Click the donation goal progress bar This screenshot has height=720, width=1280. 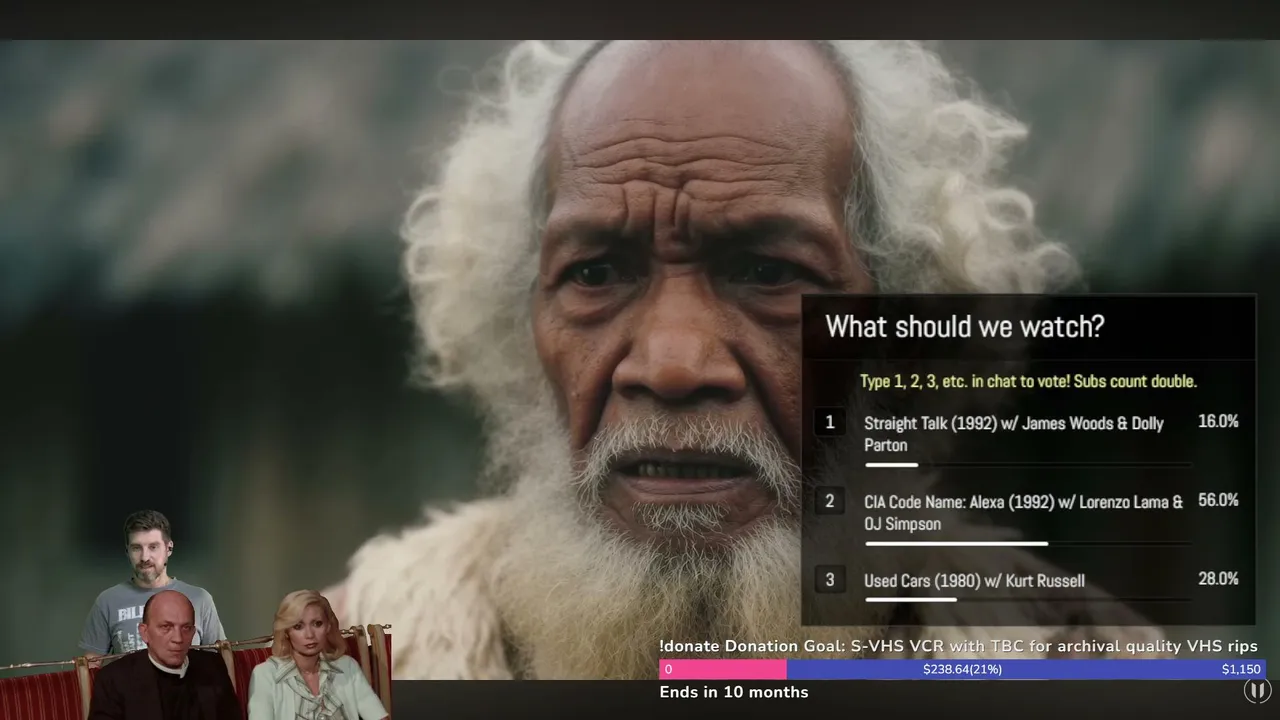(x=962, y=670)
